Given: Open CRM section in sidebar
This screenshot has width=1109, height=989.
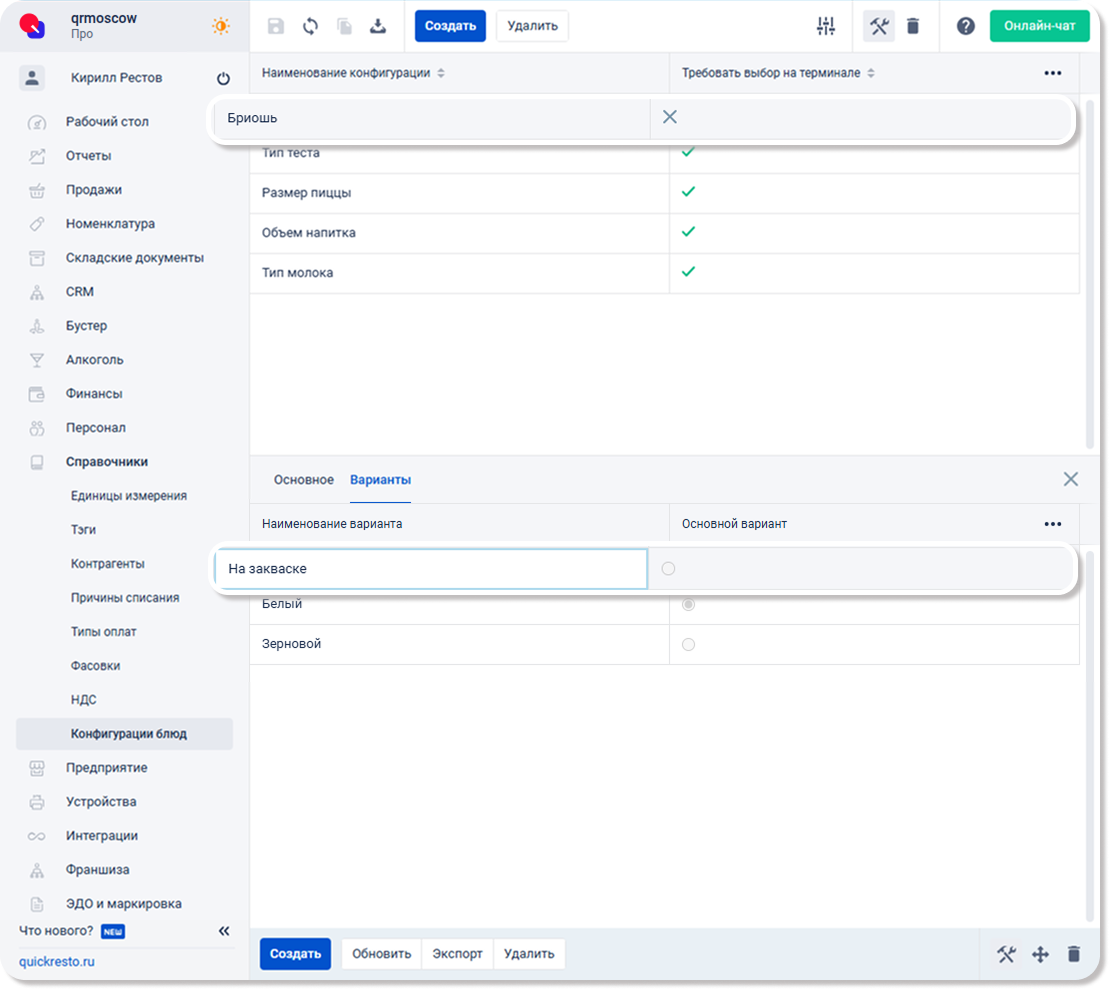Looking at the screenshot, I should pos(79,291).
